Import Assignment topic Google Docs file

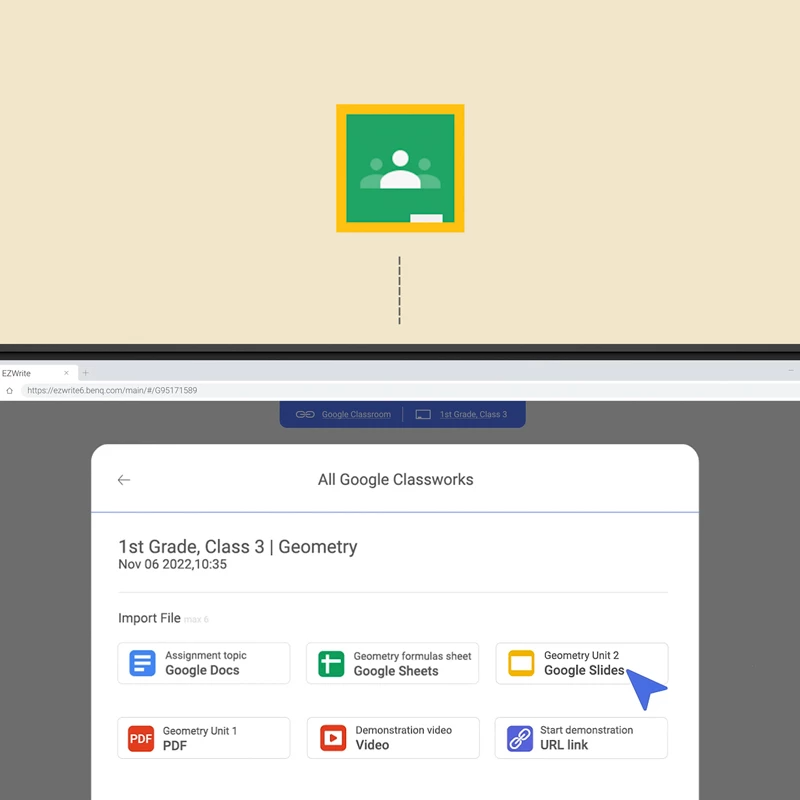(204, 663)
